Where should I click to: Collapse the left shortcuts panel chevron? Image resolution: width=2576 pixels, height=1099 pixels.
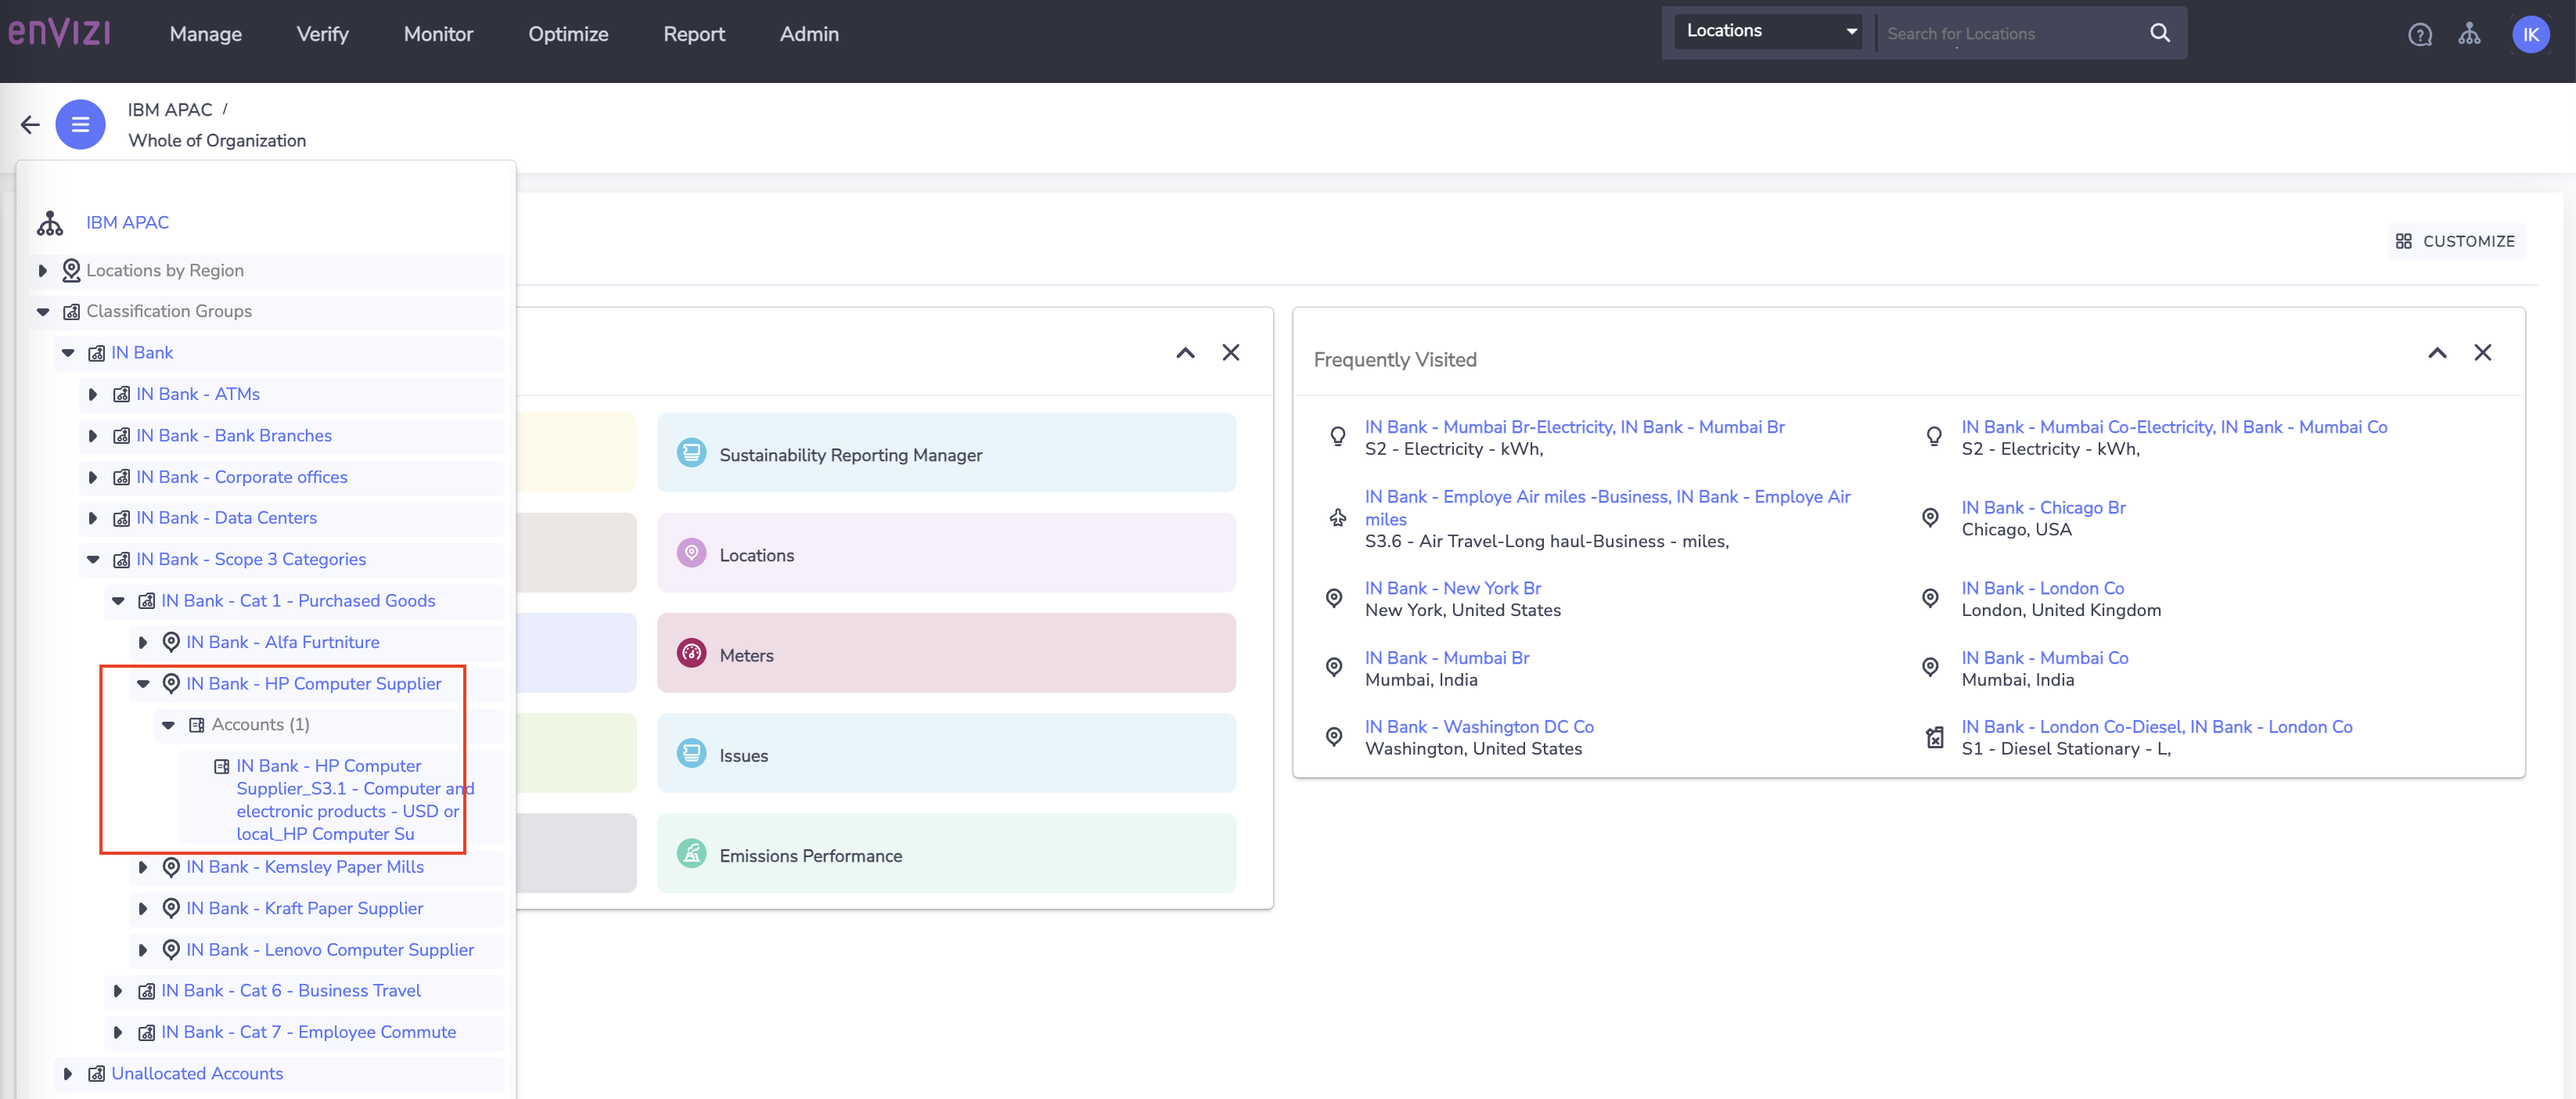pos(1185,353)
